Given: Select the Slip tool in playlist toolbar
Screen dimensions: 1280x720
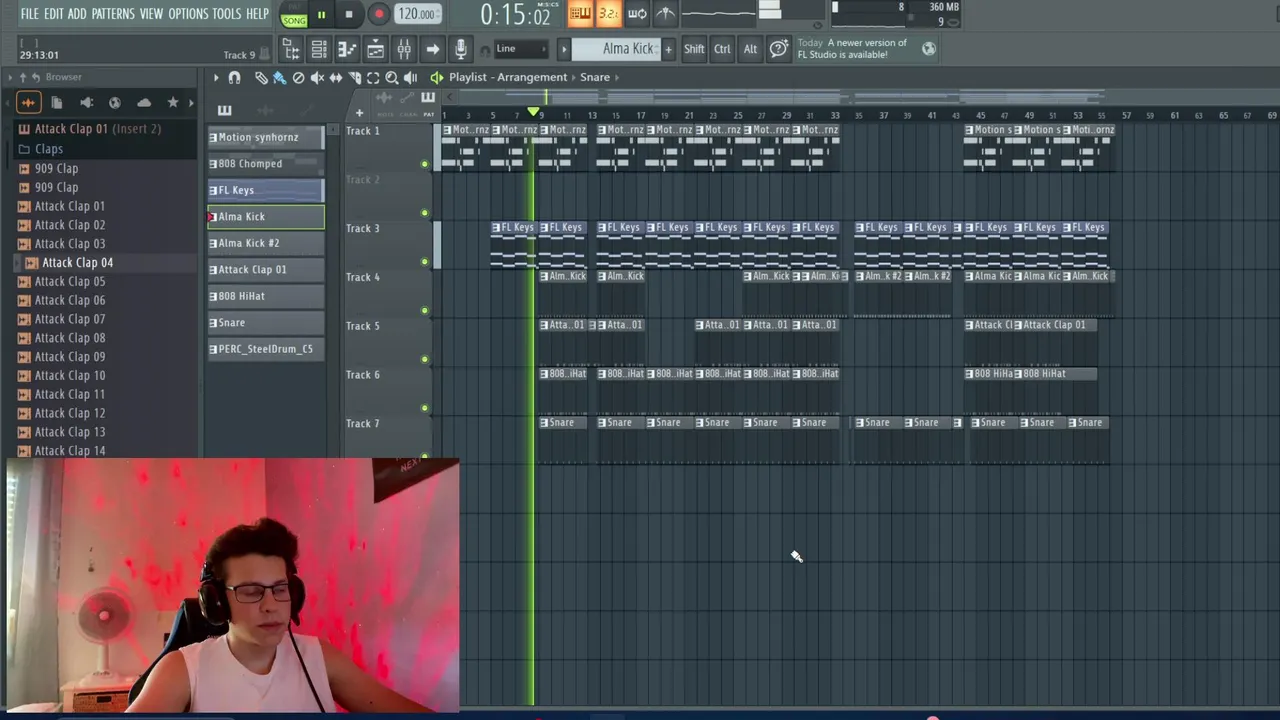Looking at the screenshot, I should pyautogui.click(x=336, y=78).
